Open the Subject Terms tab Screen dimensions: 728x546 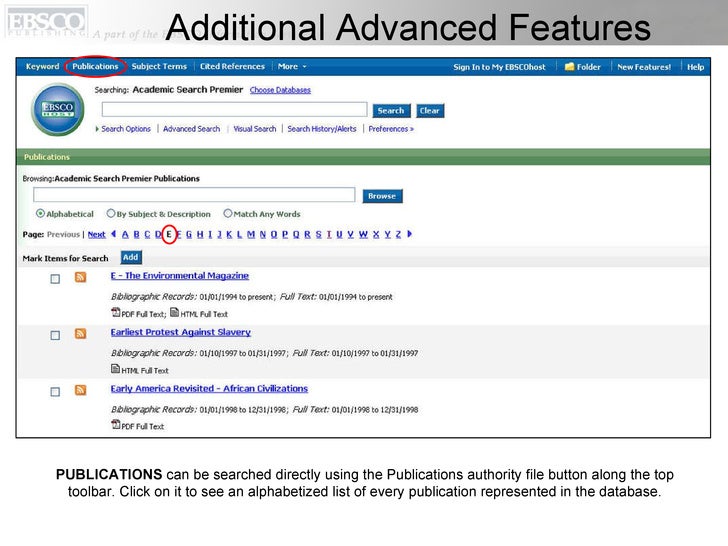pos(159,66)
